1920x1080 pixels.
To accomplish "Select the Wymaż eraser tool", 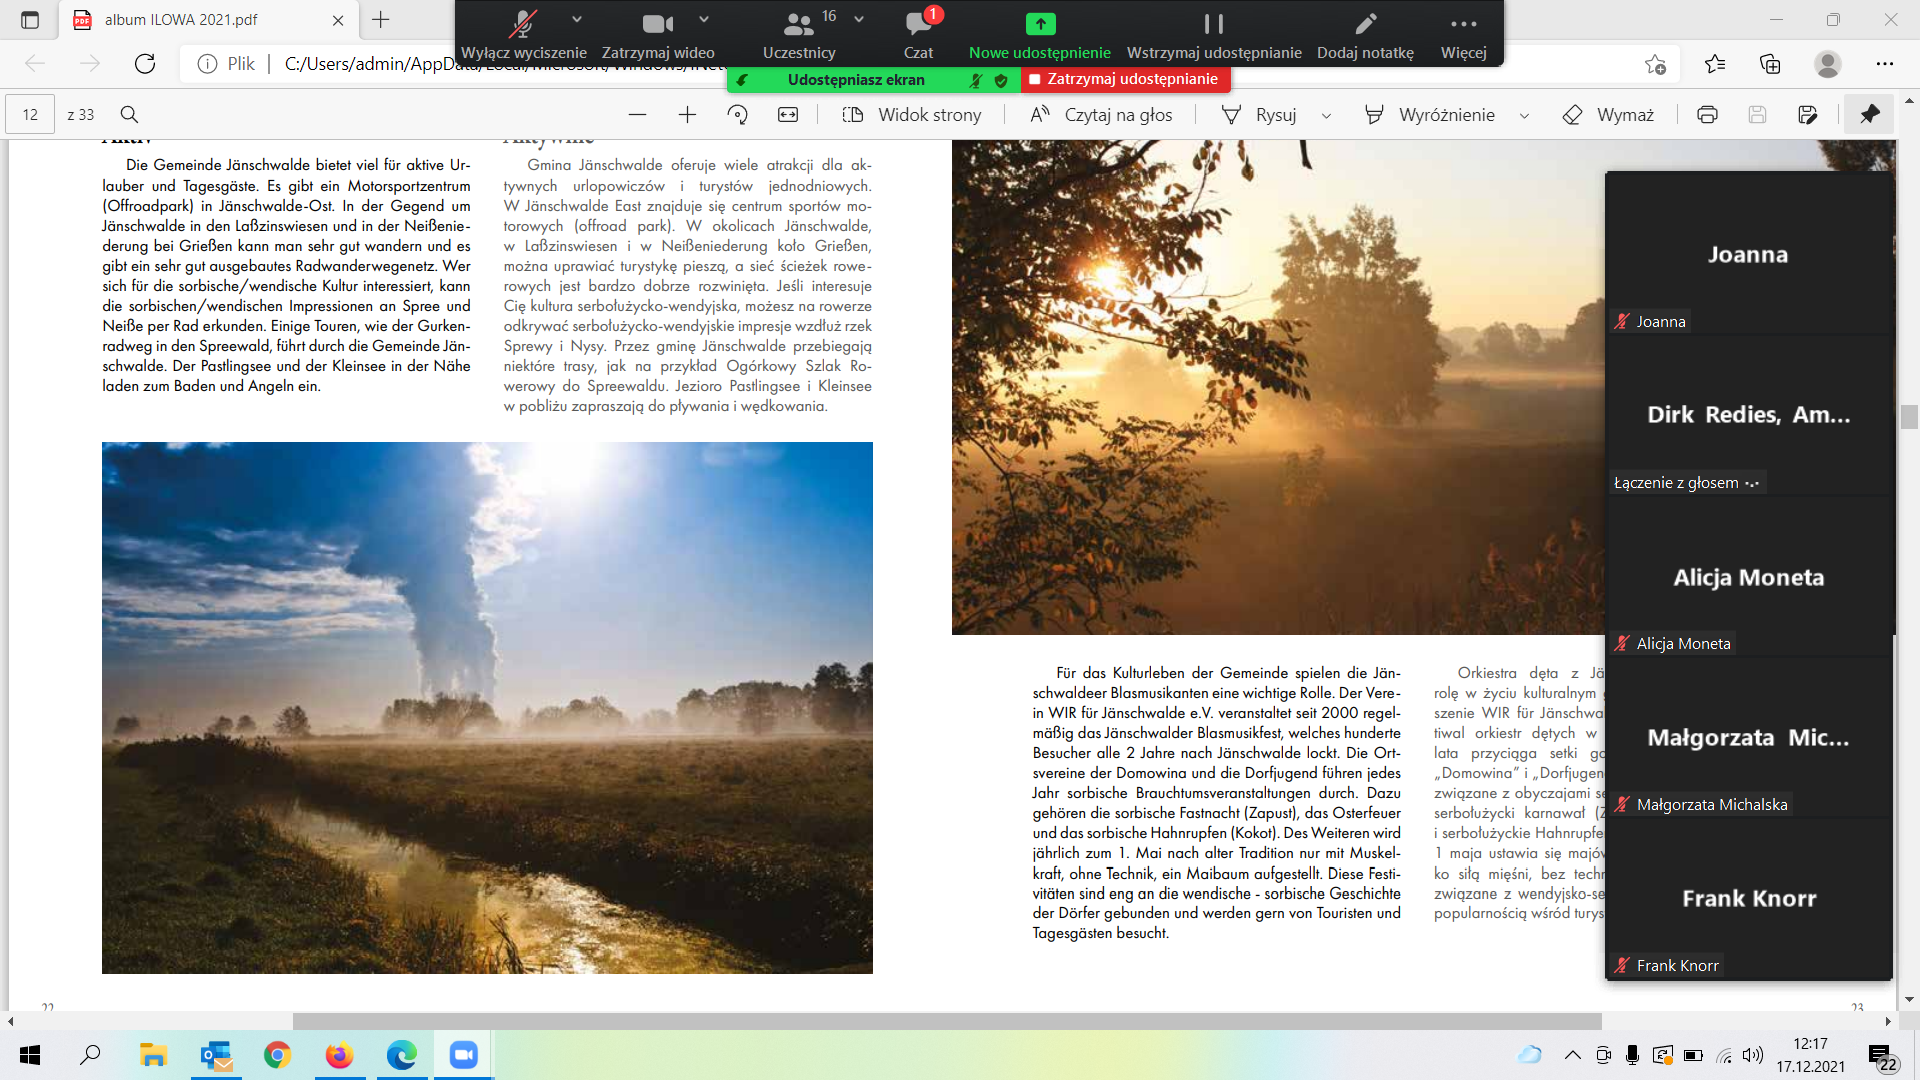I will [x=1608, y=115].
